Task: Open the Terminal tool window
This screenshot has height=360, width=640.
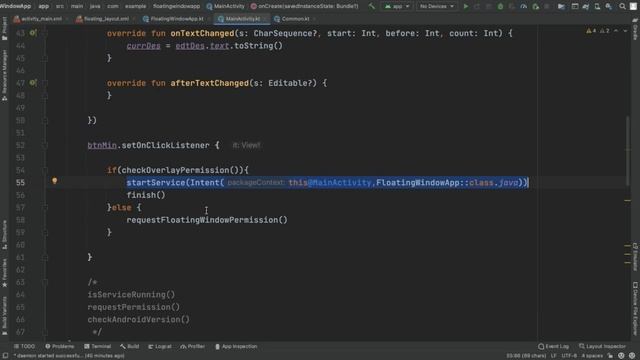Action: [98, 346]
